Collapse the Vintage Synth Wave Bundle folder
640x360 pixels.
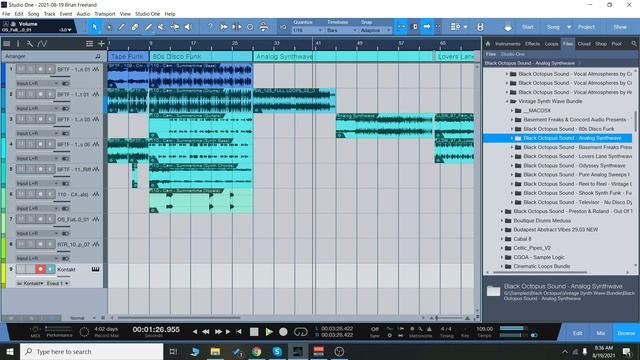(507, 101)
